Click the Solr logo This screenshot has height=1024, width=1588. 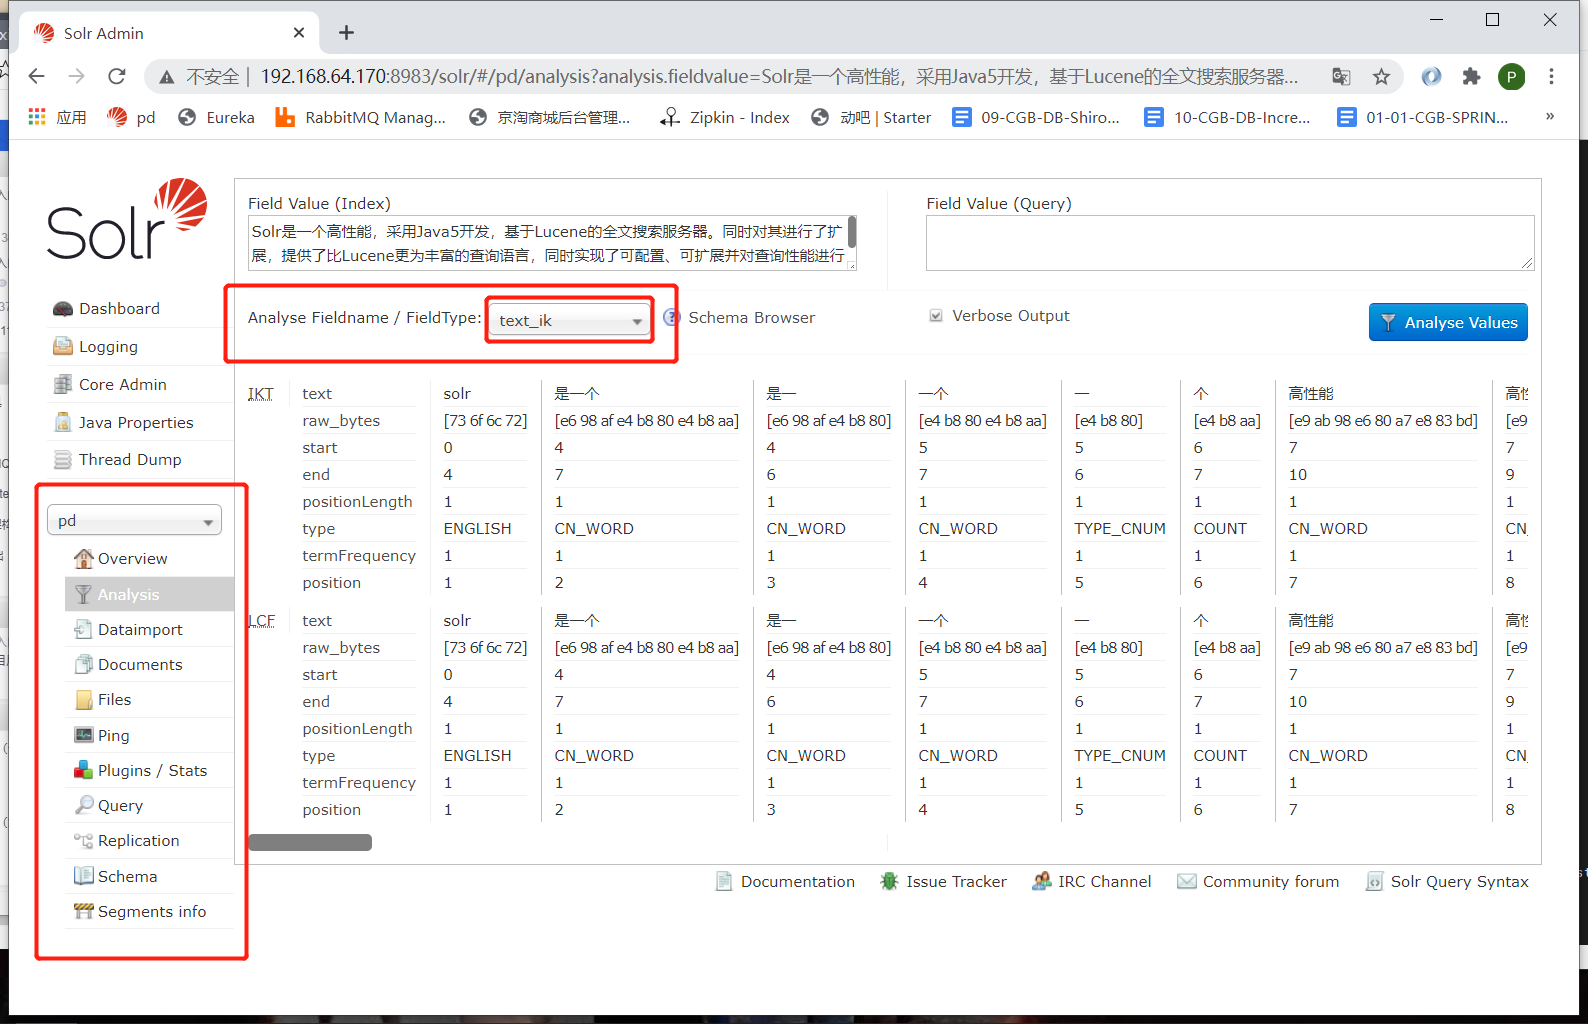[x=127, y=219]
